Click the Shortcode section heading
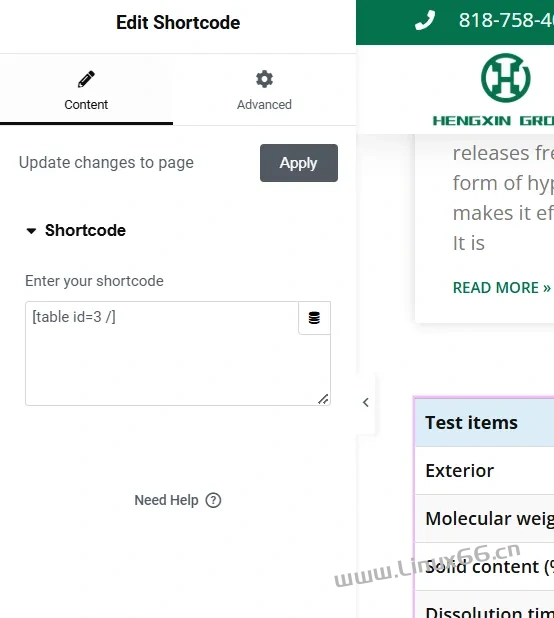This screenshot has width=554, height=618. coord(85,231)
